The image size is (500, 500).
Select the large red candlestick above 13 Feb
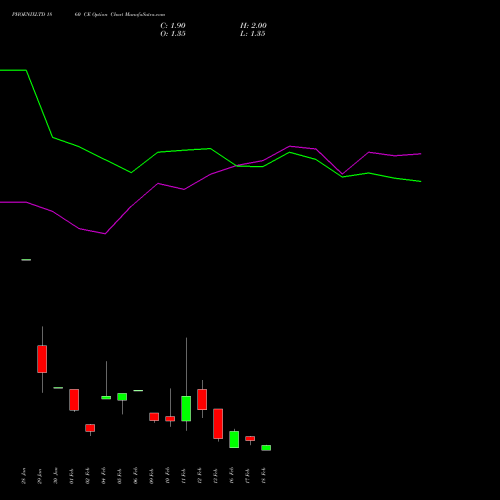point(218,423)
